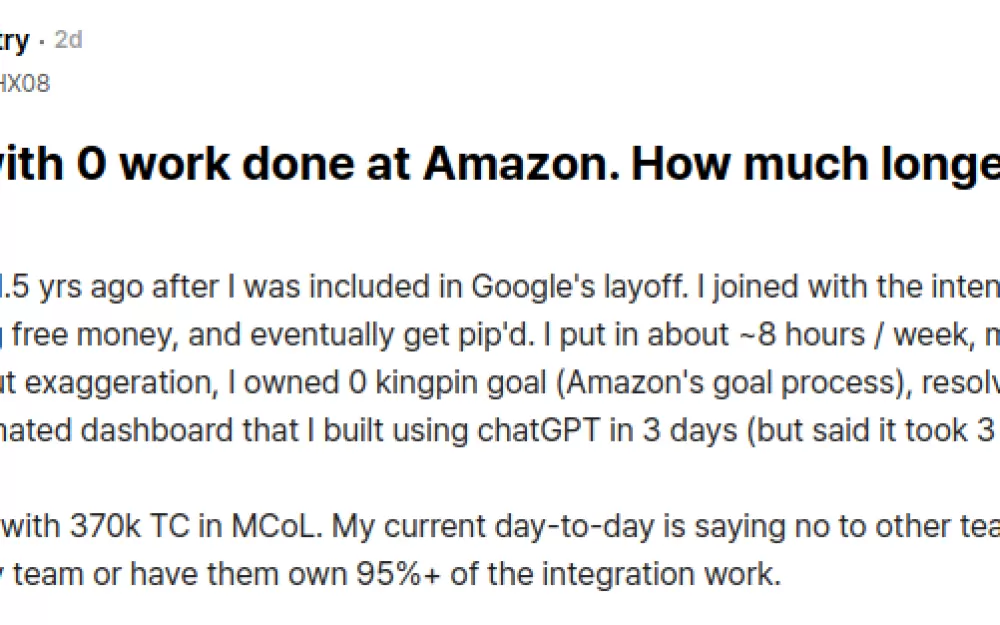Click the 370k TC text
This screenshot has height=625, width=1000.
(x=130, y=526)
